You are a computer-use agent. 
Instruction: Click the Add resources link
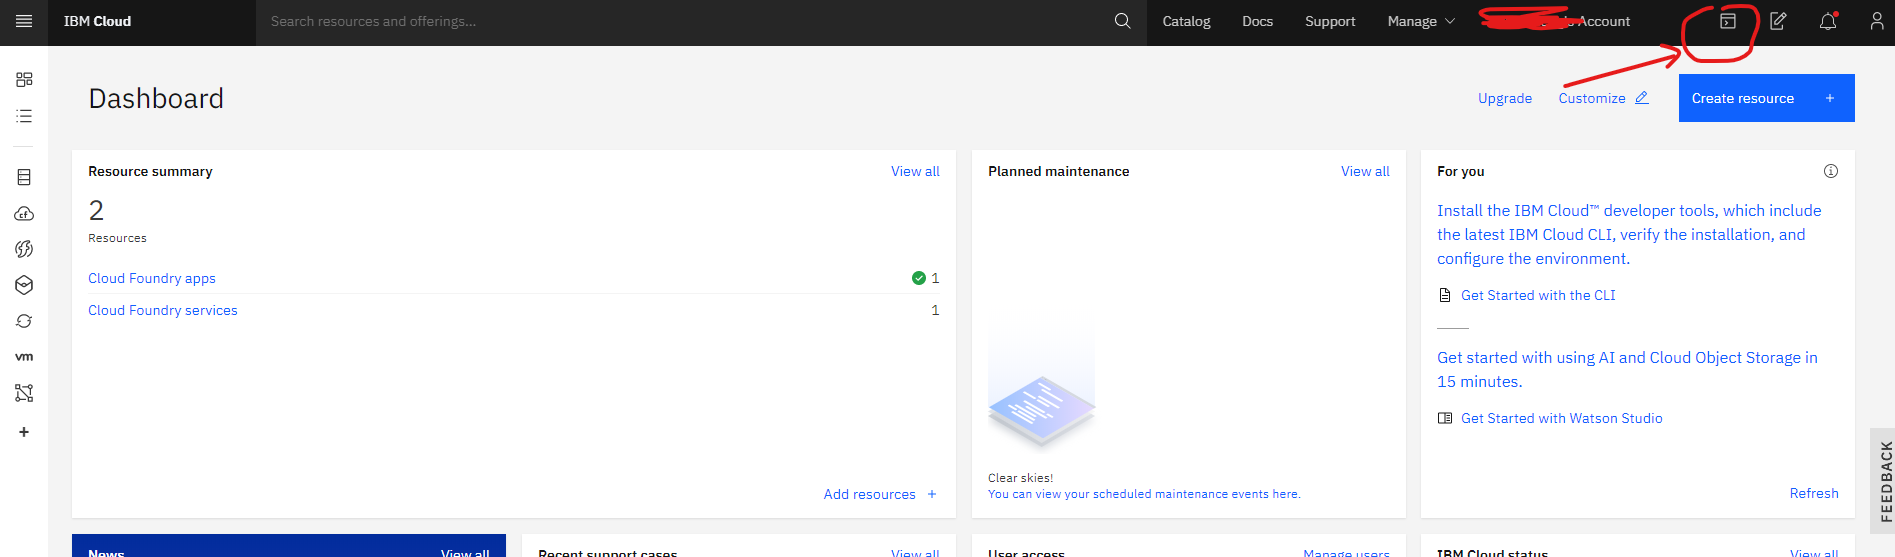click(x=869, y=494)
